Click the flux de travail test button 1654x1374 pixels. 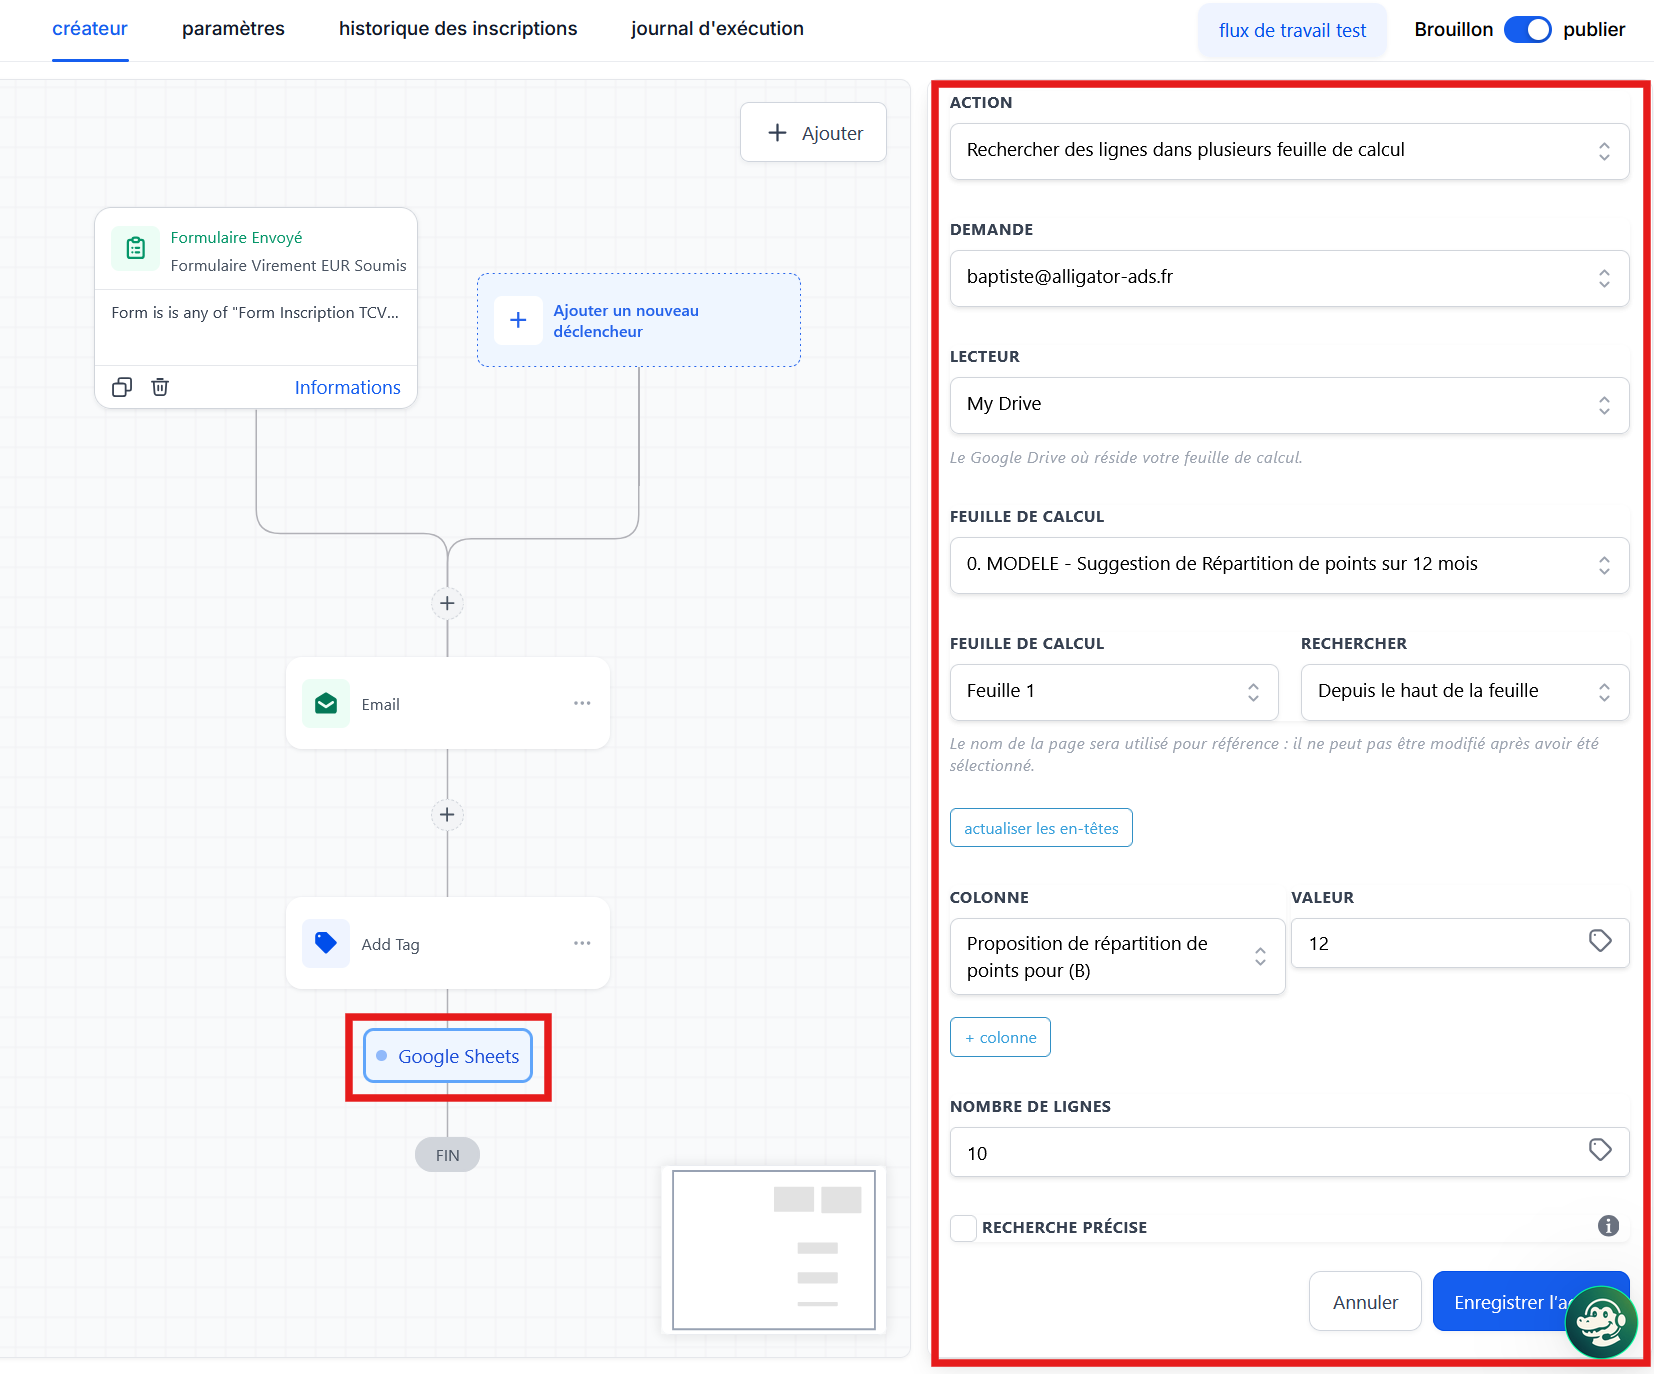coord(1292,30)
